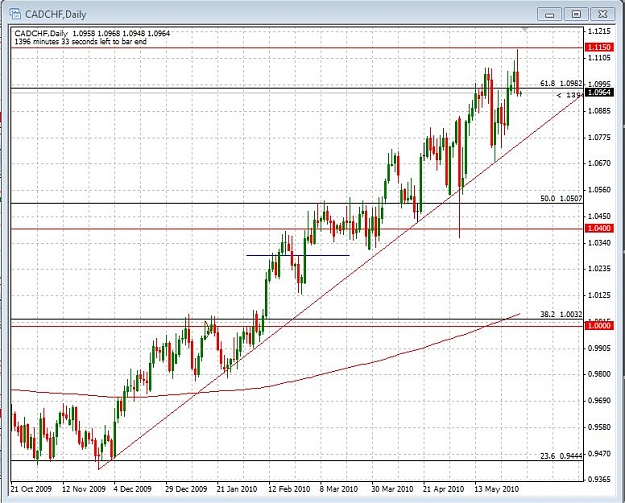Click the CADCHF,Daily window title text
This screenshot has height=503, width=625.
55,14
